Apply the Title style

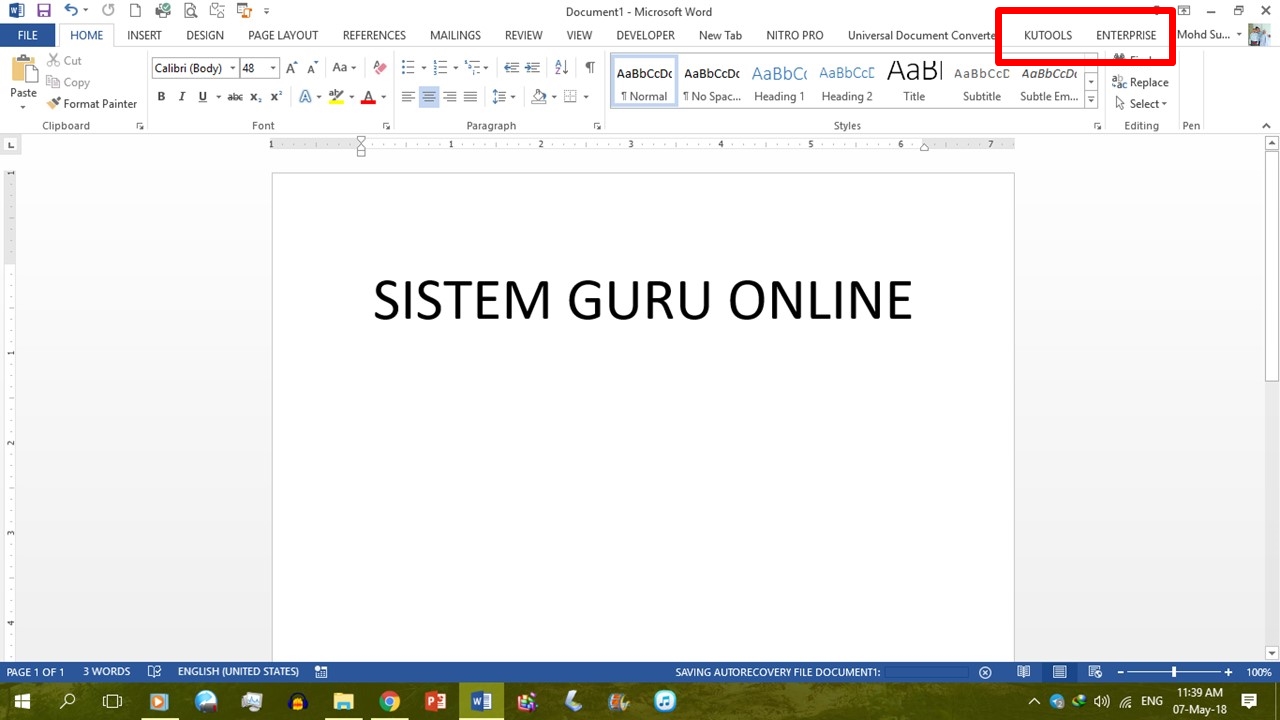(914, 83)
